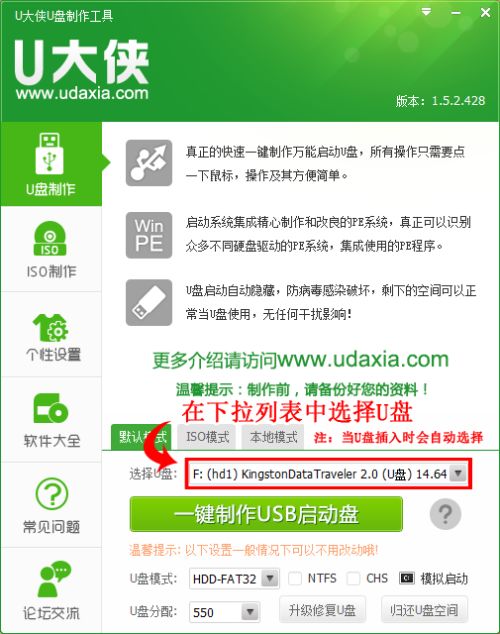This screenshot has width=500, height=634.
Task: Open the 个性设置 customization section
Action: click(x=51, y=335)
